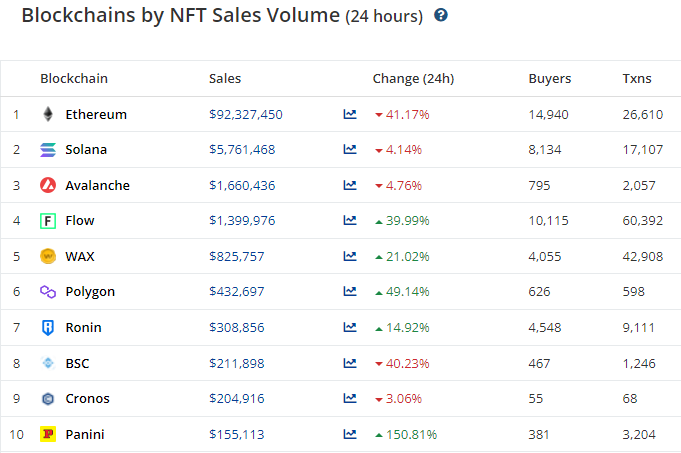This screenshot has width=681, height=453.
Task: Open the Ethereum blockchain link
Action: click(96, 114)
